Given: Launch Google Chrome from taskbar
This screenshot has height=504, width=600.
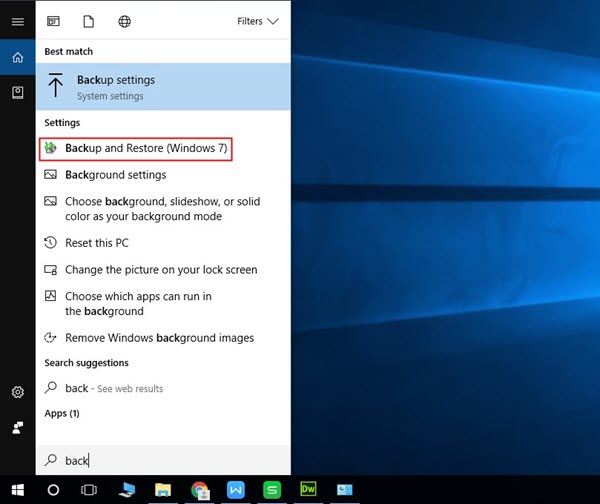Looking at the screenshot, I should [x=200, y=490].
